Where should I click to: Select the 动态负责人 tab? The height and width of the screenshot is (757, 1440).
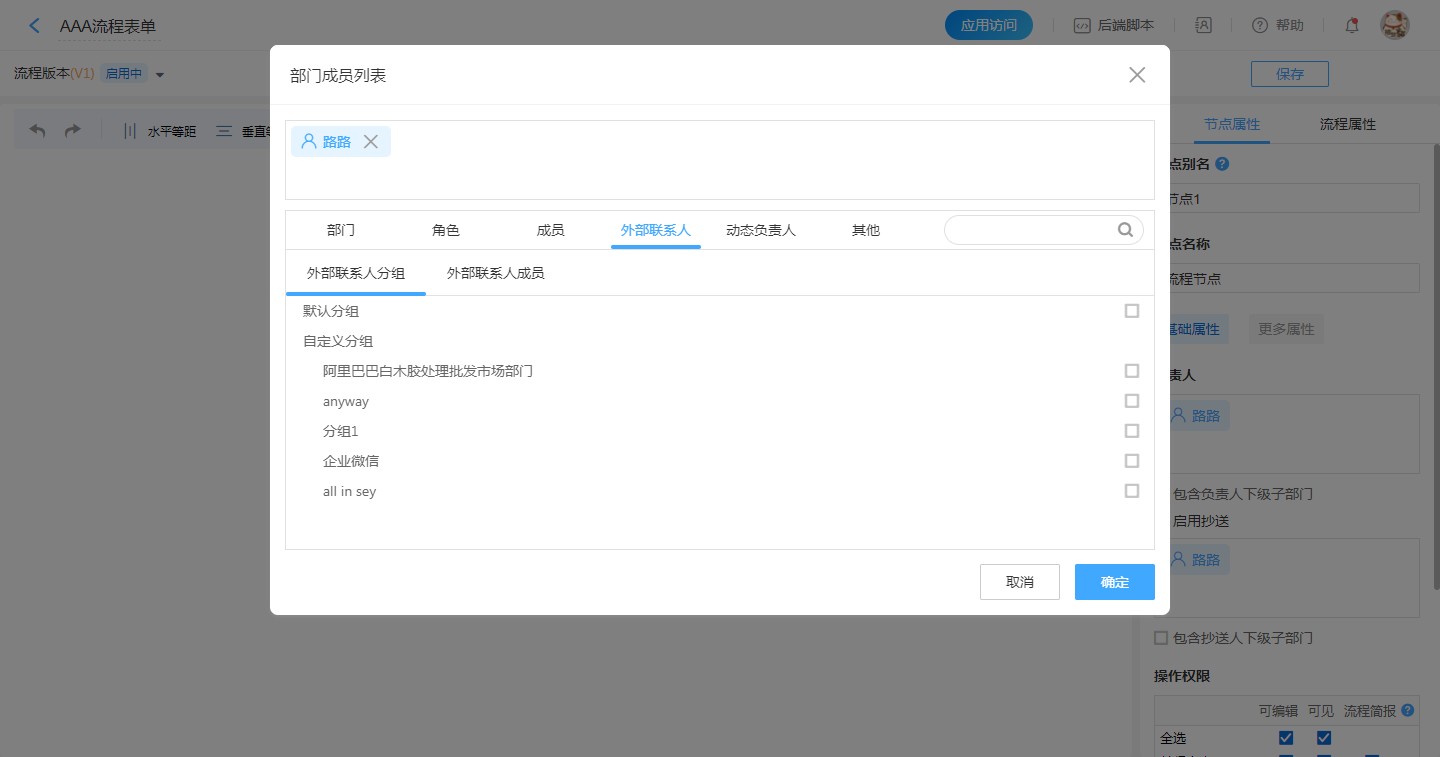point(761,230)
